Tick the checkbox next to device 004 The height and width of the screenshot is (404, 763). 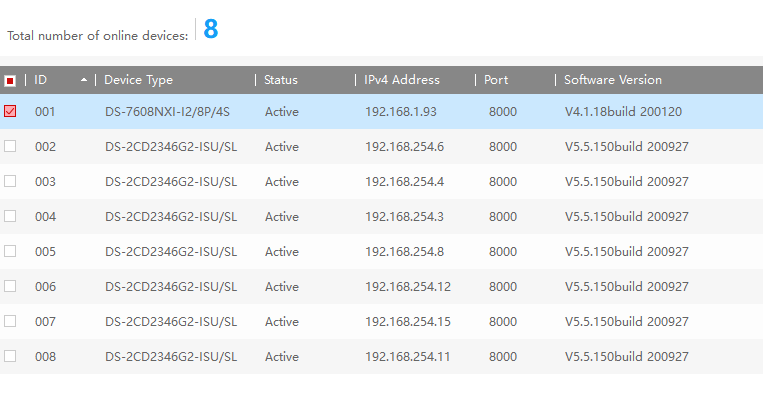(x=10, y=216)
